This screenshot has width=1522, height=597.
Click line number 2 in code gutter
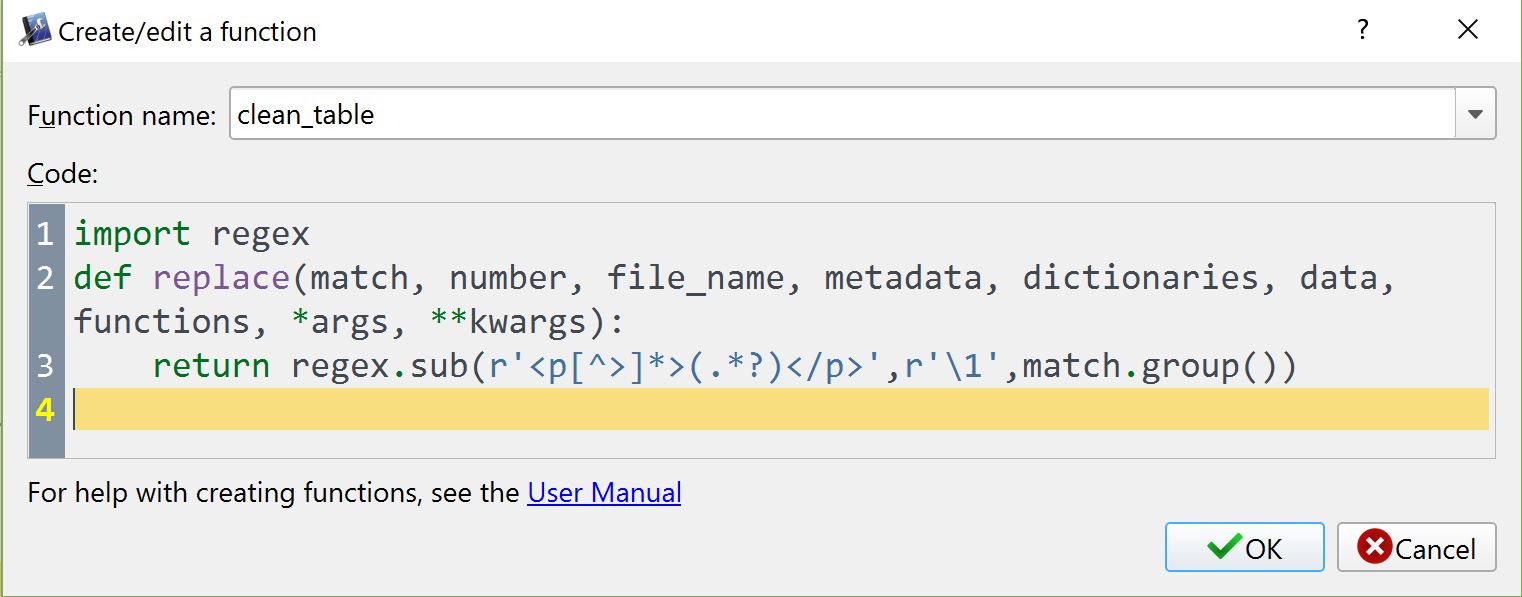click(x=45, y=278)
